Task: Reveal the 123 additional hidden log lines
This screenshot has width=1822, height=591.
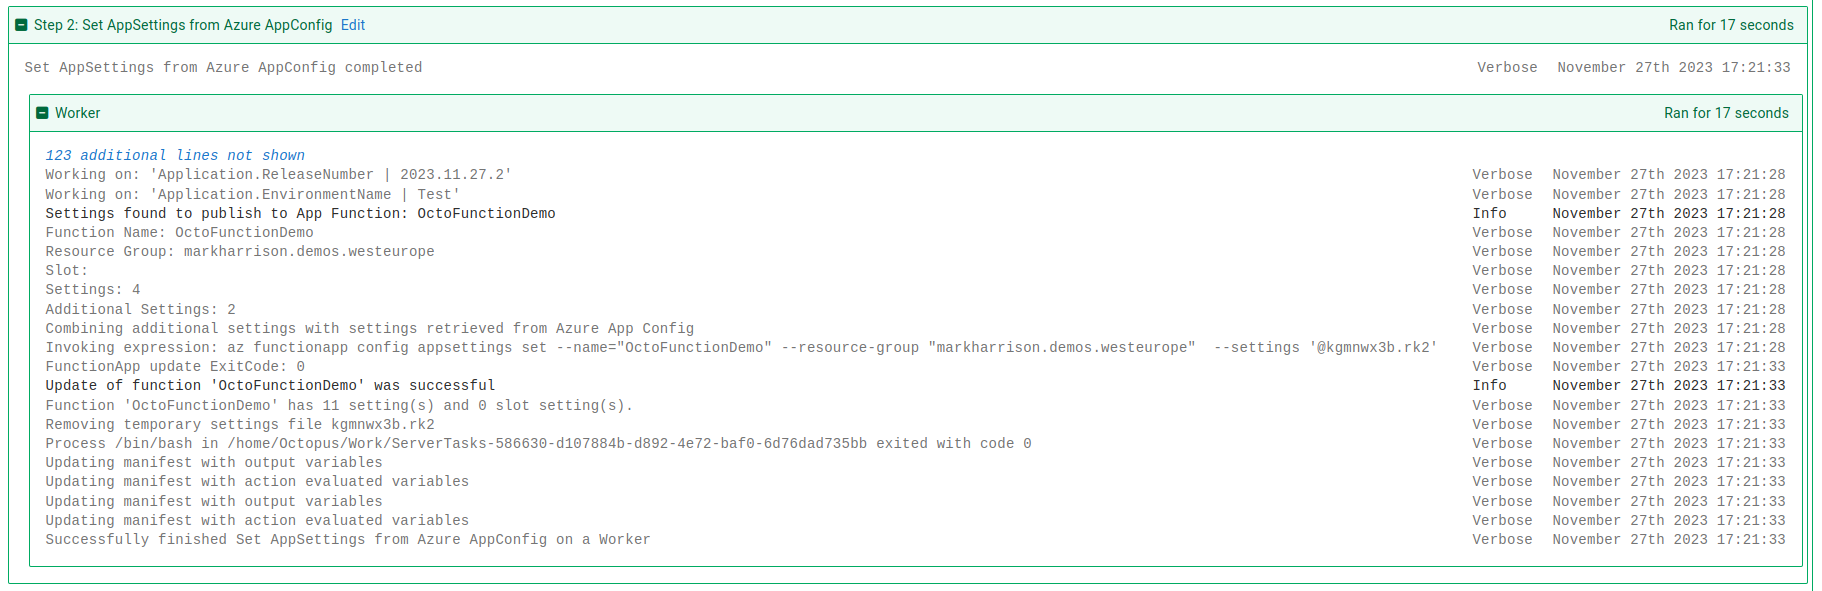Action: point(173,154)
